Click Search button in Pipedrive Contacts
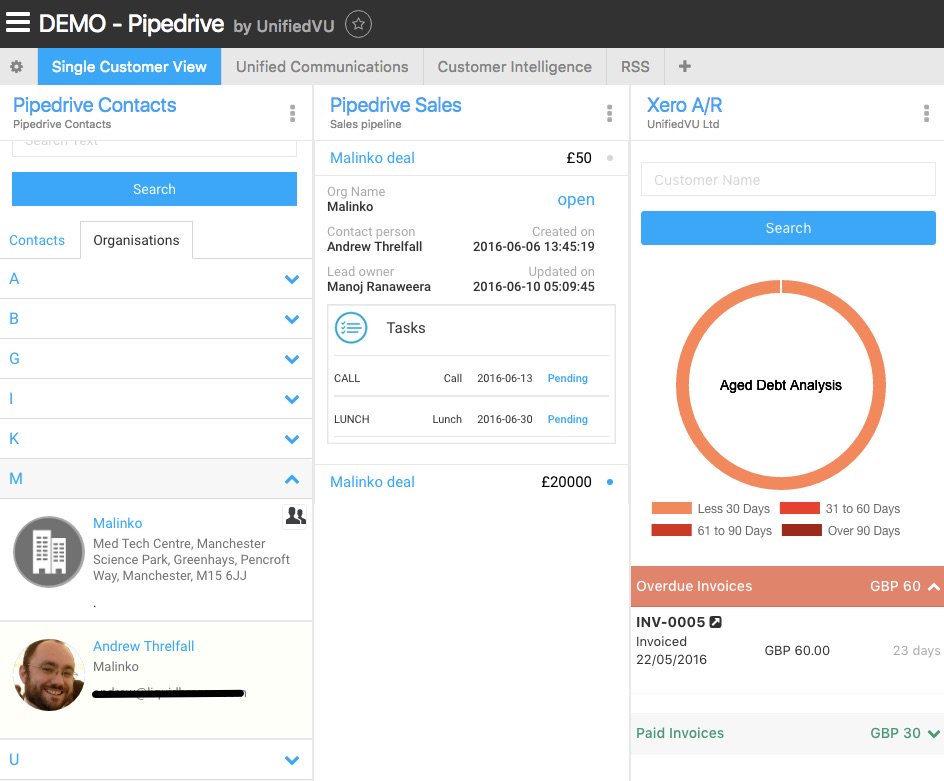The image size is (944, 781). coord(154,189)
